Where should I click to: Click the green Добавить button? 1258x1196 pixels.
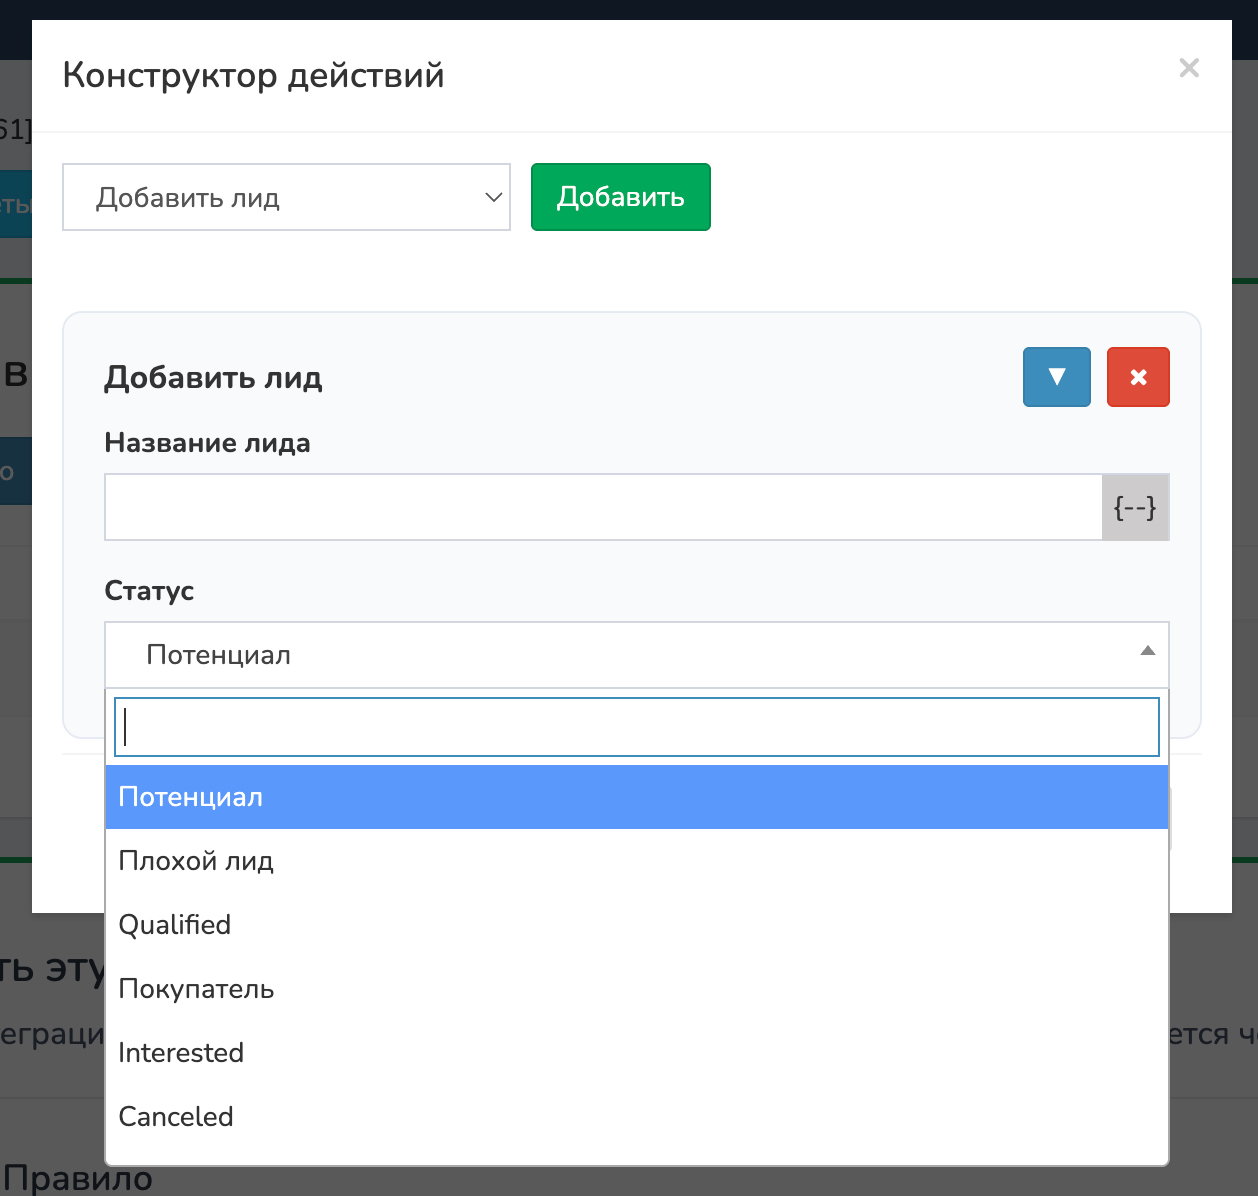click(x=620, y=197)
